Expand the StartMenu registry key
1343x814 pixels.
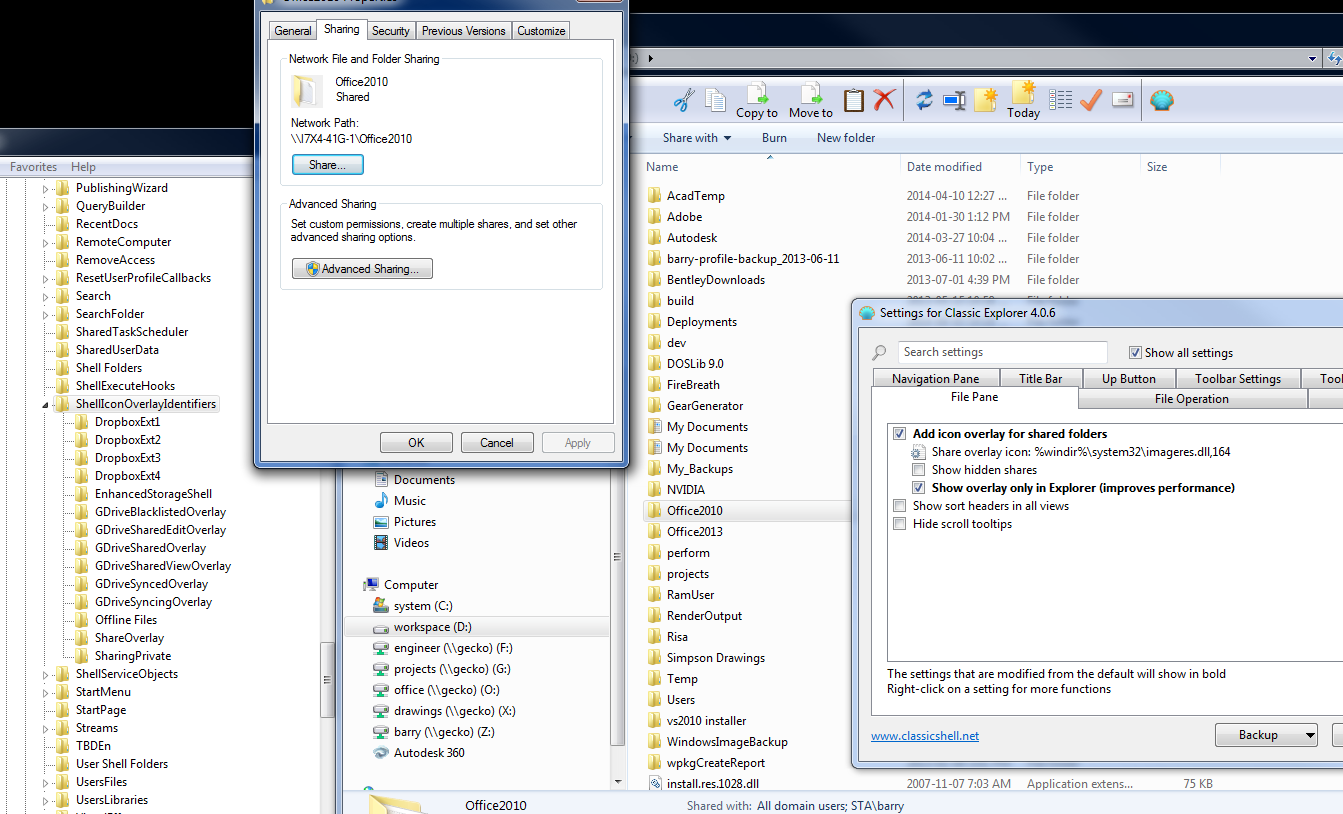point(45,692)
